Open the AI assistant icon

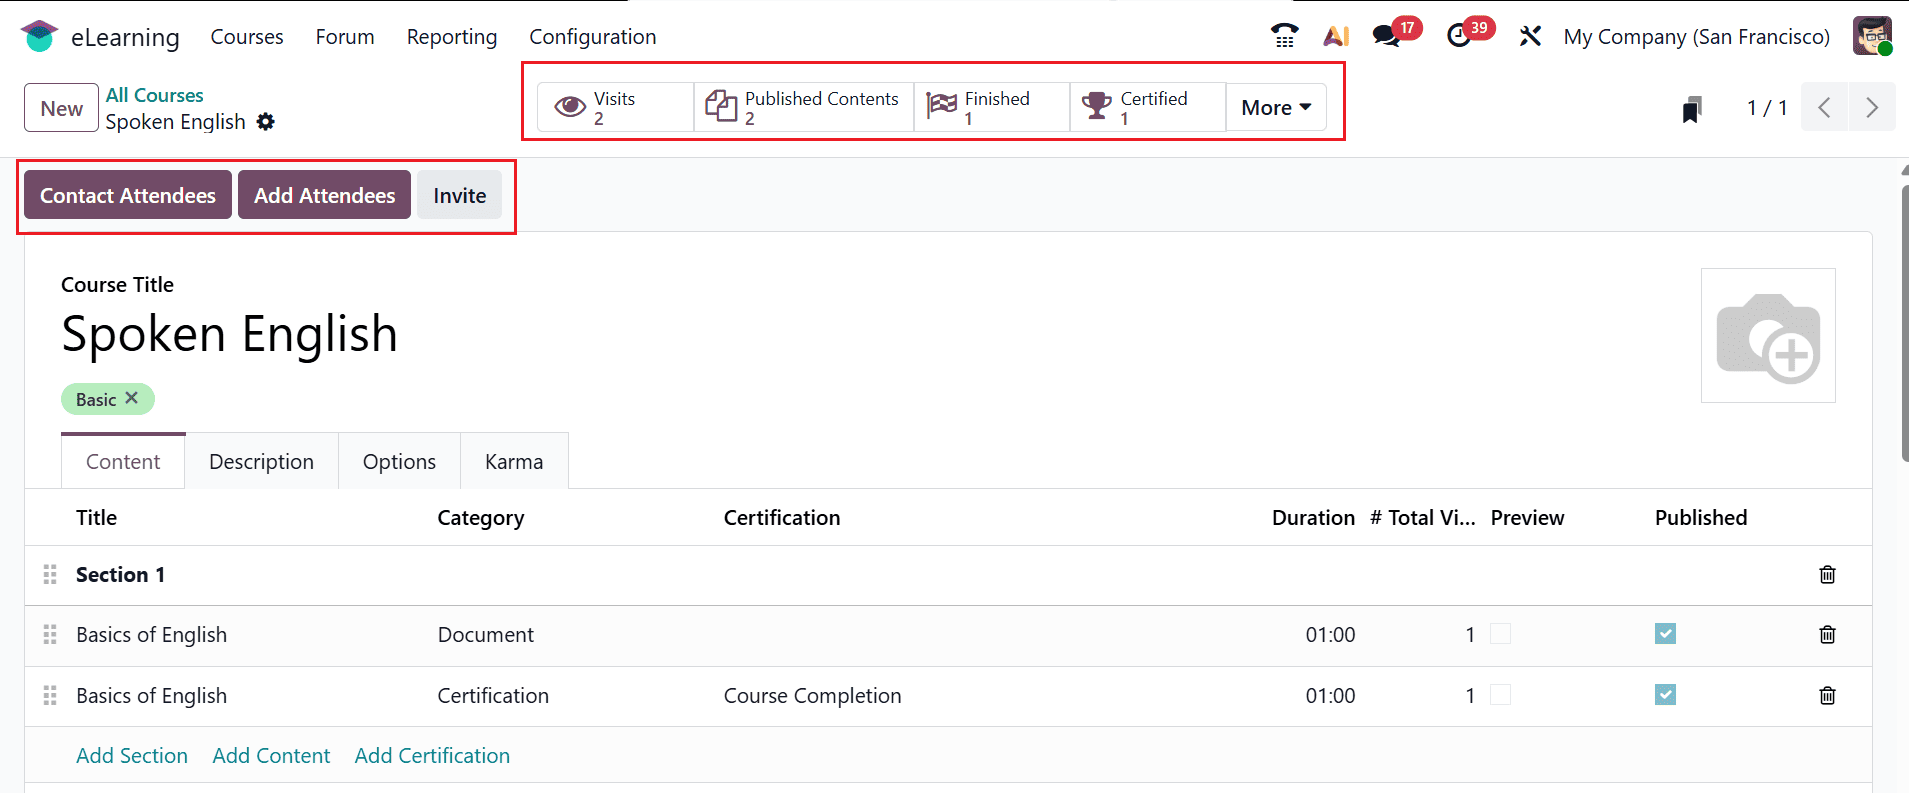pyautogui.click(x=1336, y=36)
